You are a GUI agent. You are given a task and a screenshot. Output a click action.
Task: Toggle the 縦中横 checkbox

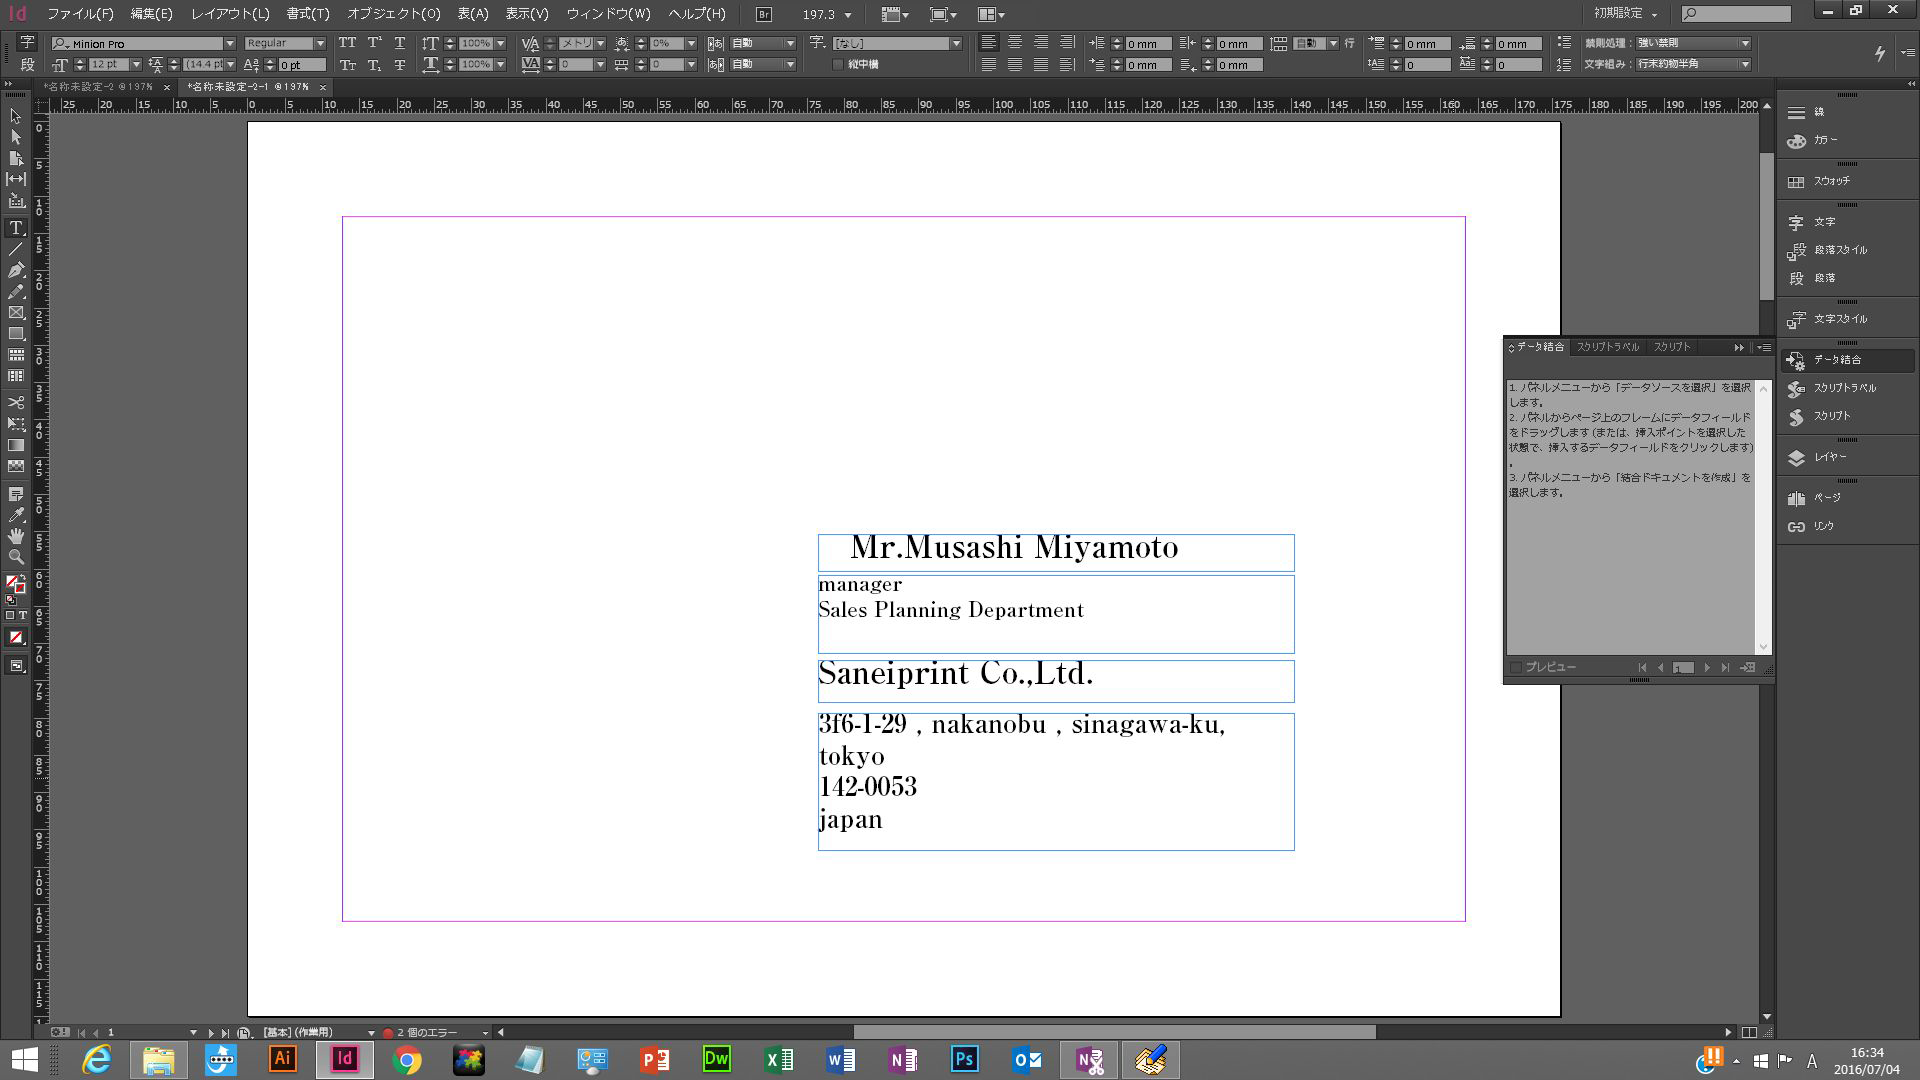[x=838, y=65]
